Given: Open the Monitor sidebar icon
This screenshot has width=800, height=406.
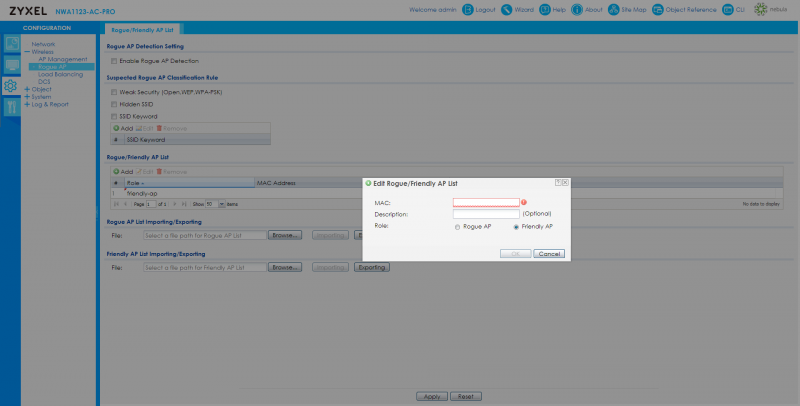Looking at the screenshot, I should click(x=12, y=65).
